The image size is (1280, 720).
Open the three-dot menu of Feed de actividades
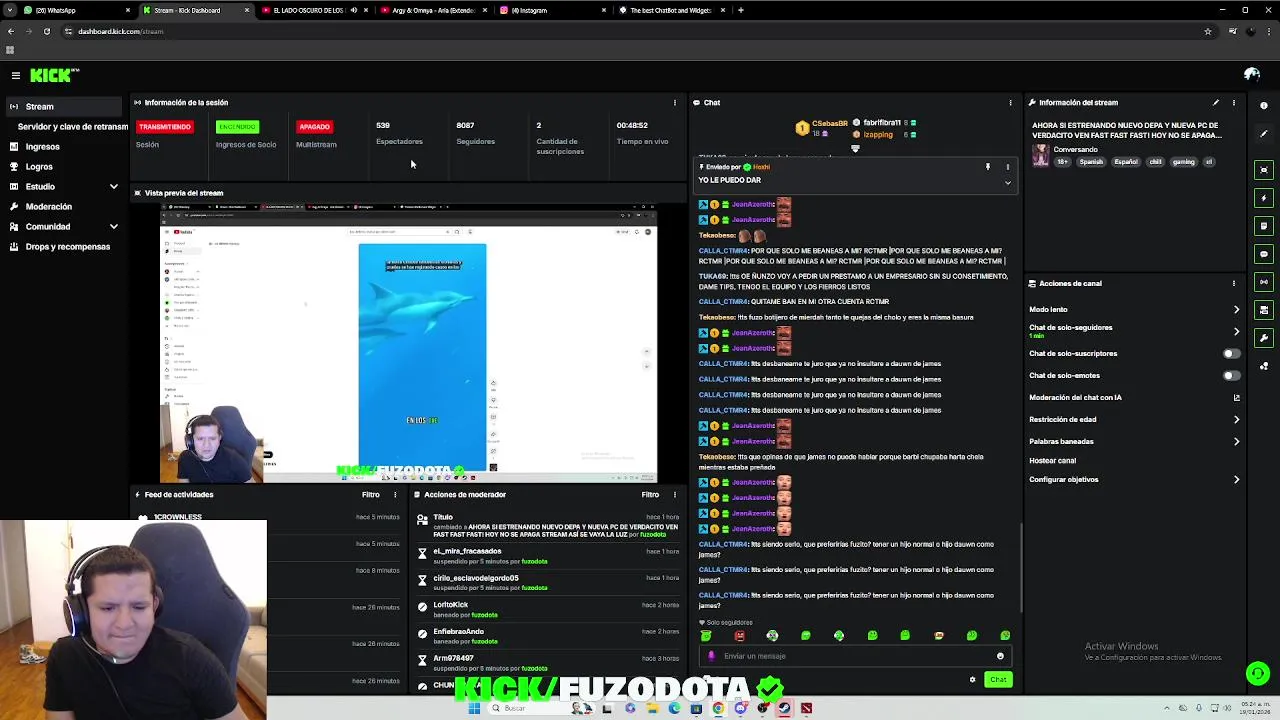(x=395, y=494)
